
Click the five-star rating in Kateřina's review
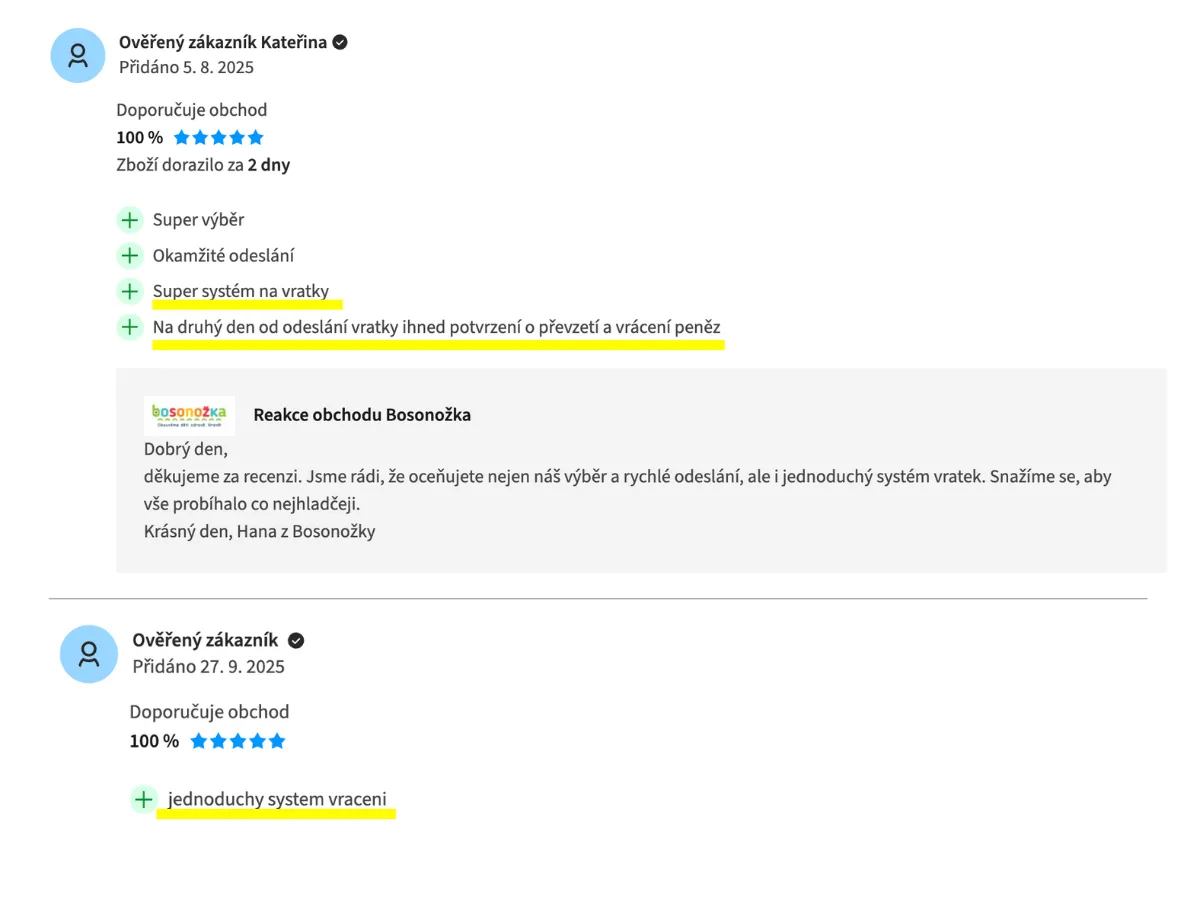click(x=219, y=138)
